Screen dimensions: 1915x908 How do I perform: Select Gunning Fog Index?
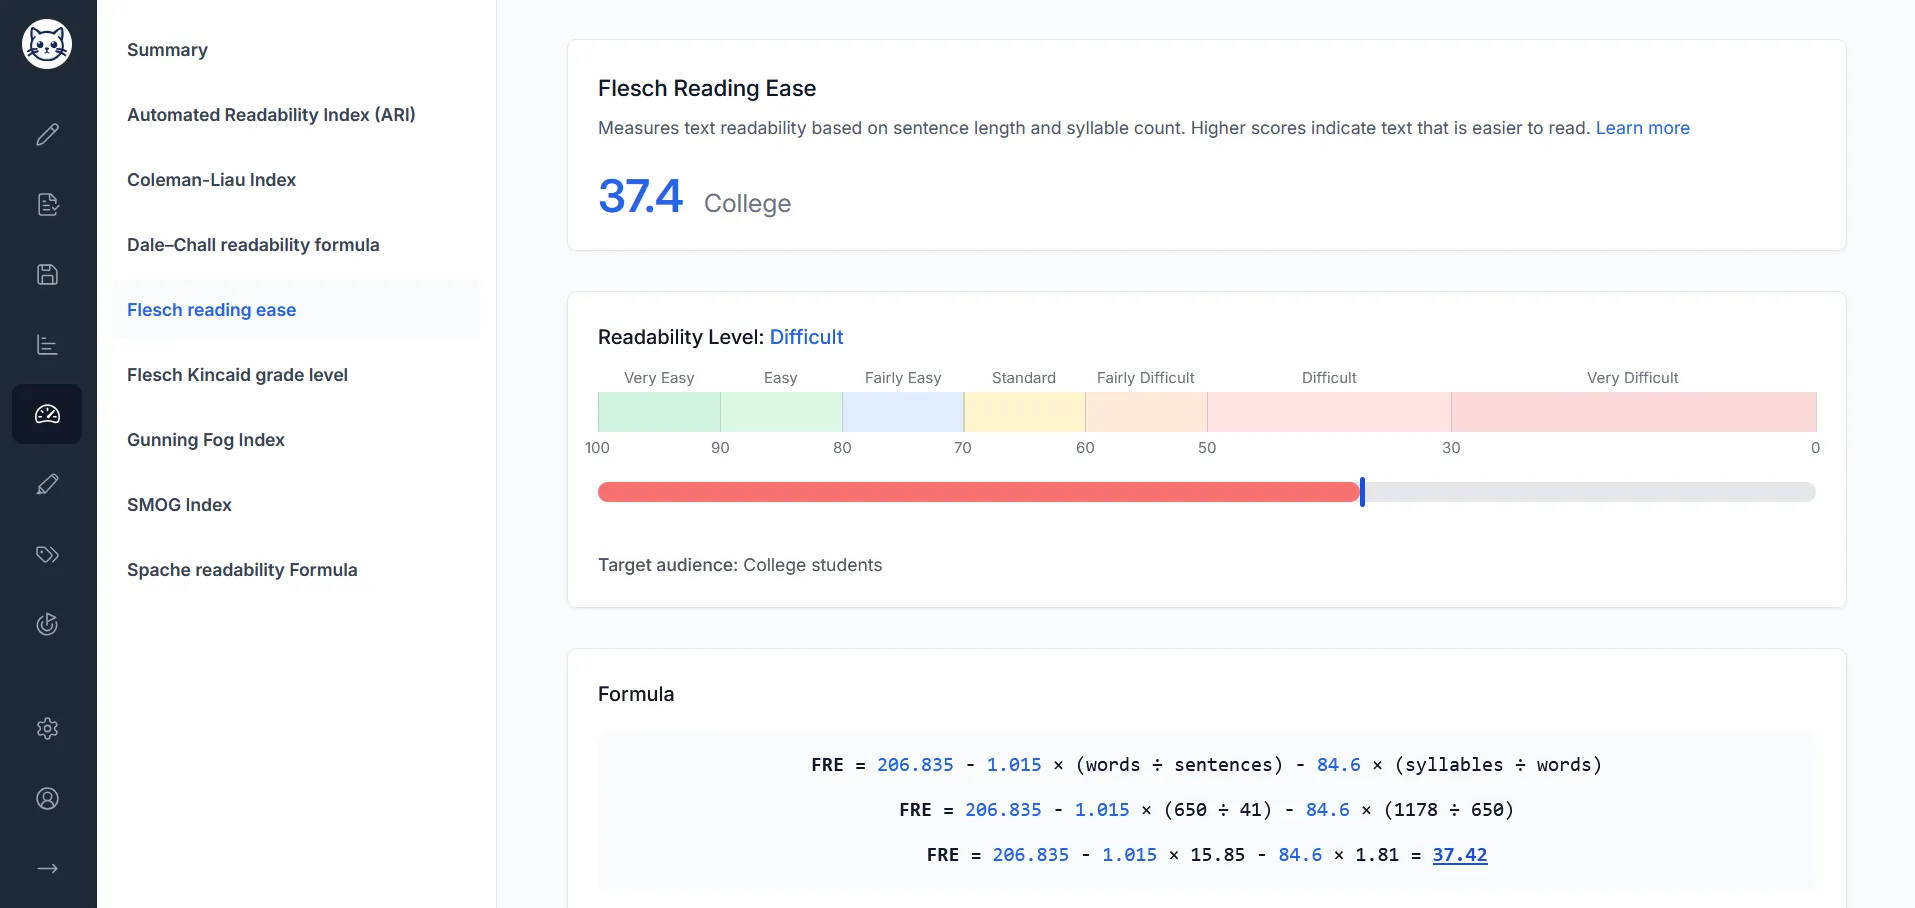205,440
